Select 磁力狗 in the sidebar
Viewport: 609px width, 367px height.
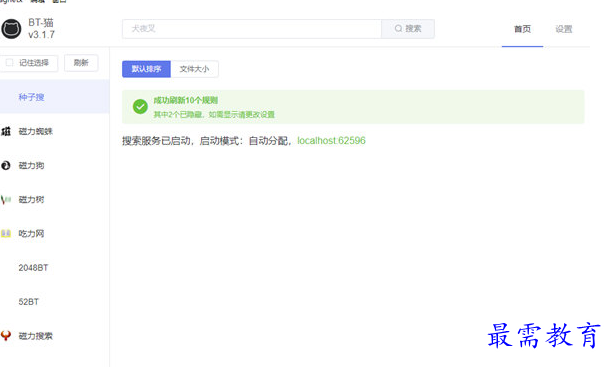coord(54,165)
